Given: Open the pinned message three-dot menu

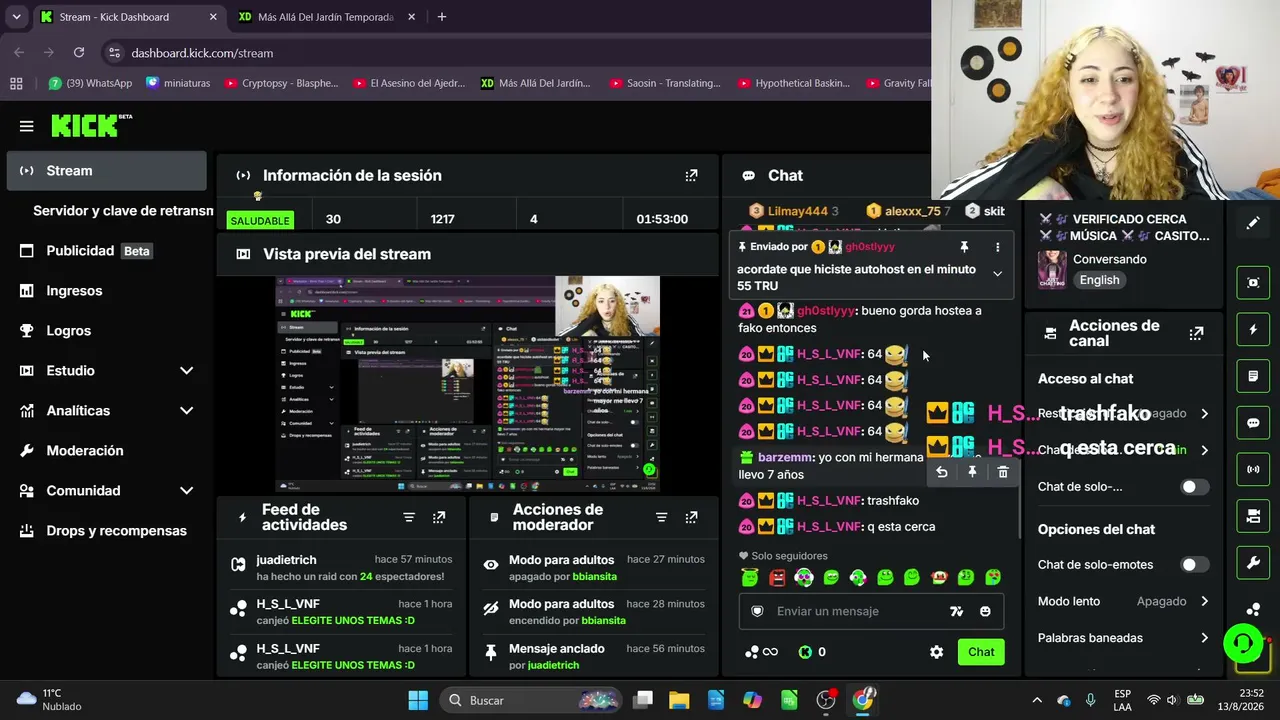Looking at the screenshot, I should pos(997,247).
